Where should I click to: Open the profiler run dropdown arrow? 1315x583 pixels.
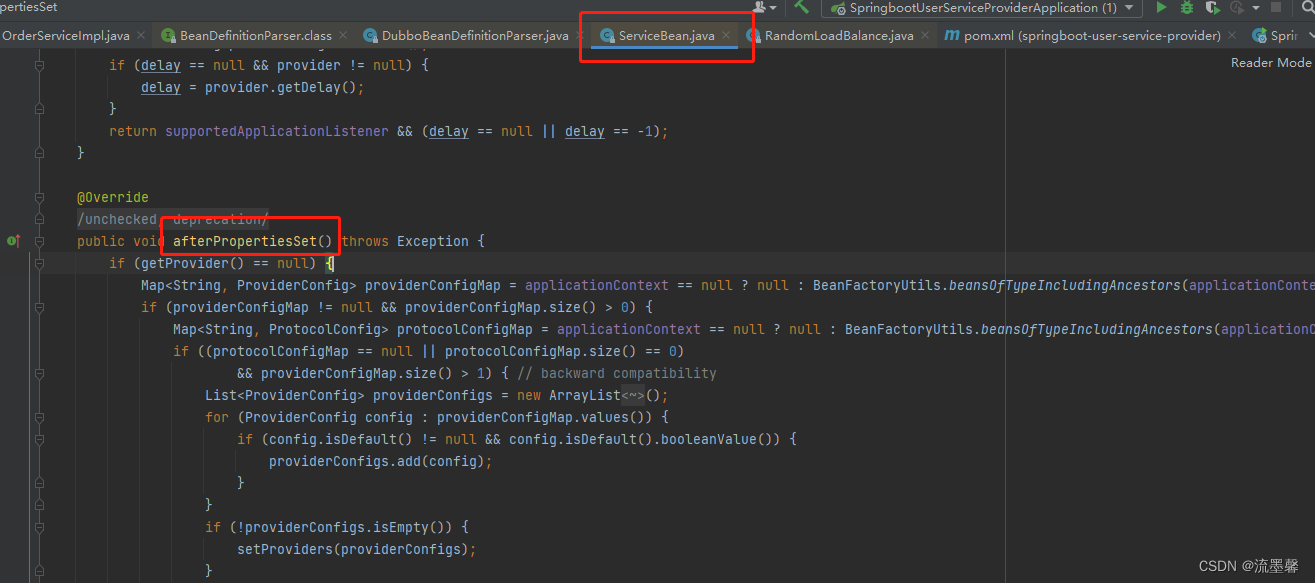[x=1255, y=7]
